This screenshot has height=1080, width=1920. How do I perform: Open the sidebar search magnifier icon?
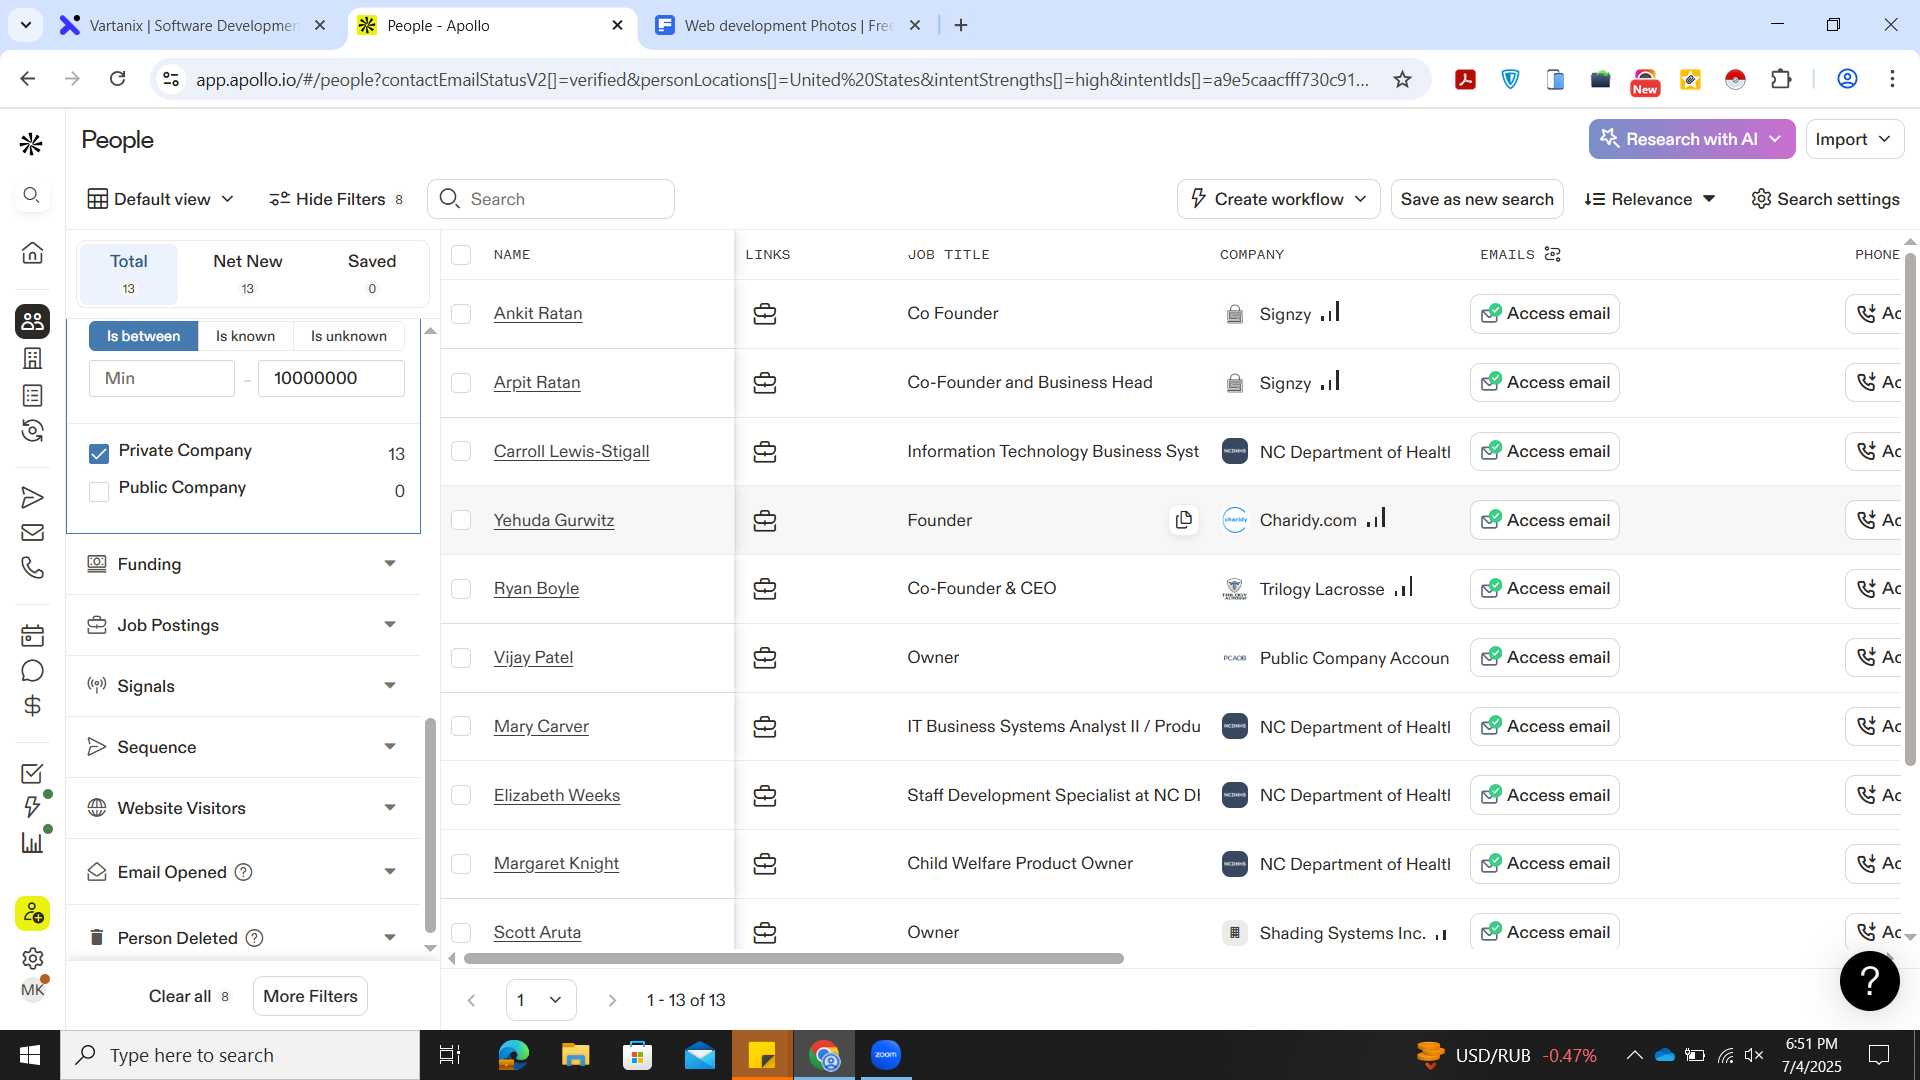pyautogui.click(x=32, y=195)
